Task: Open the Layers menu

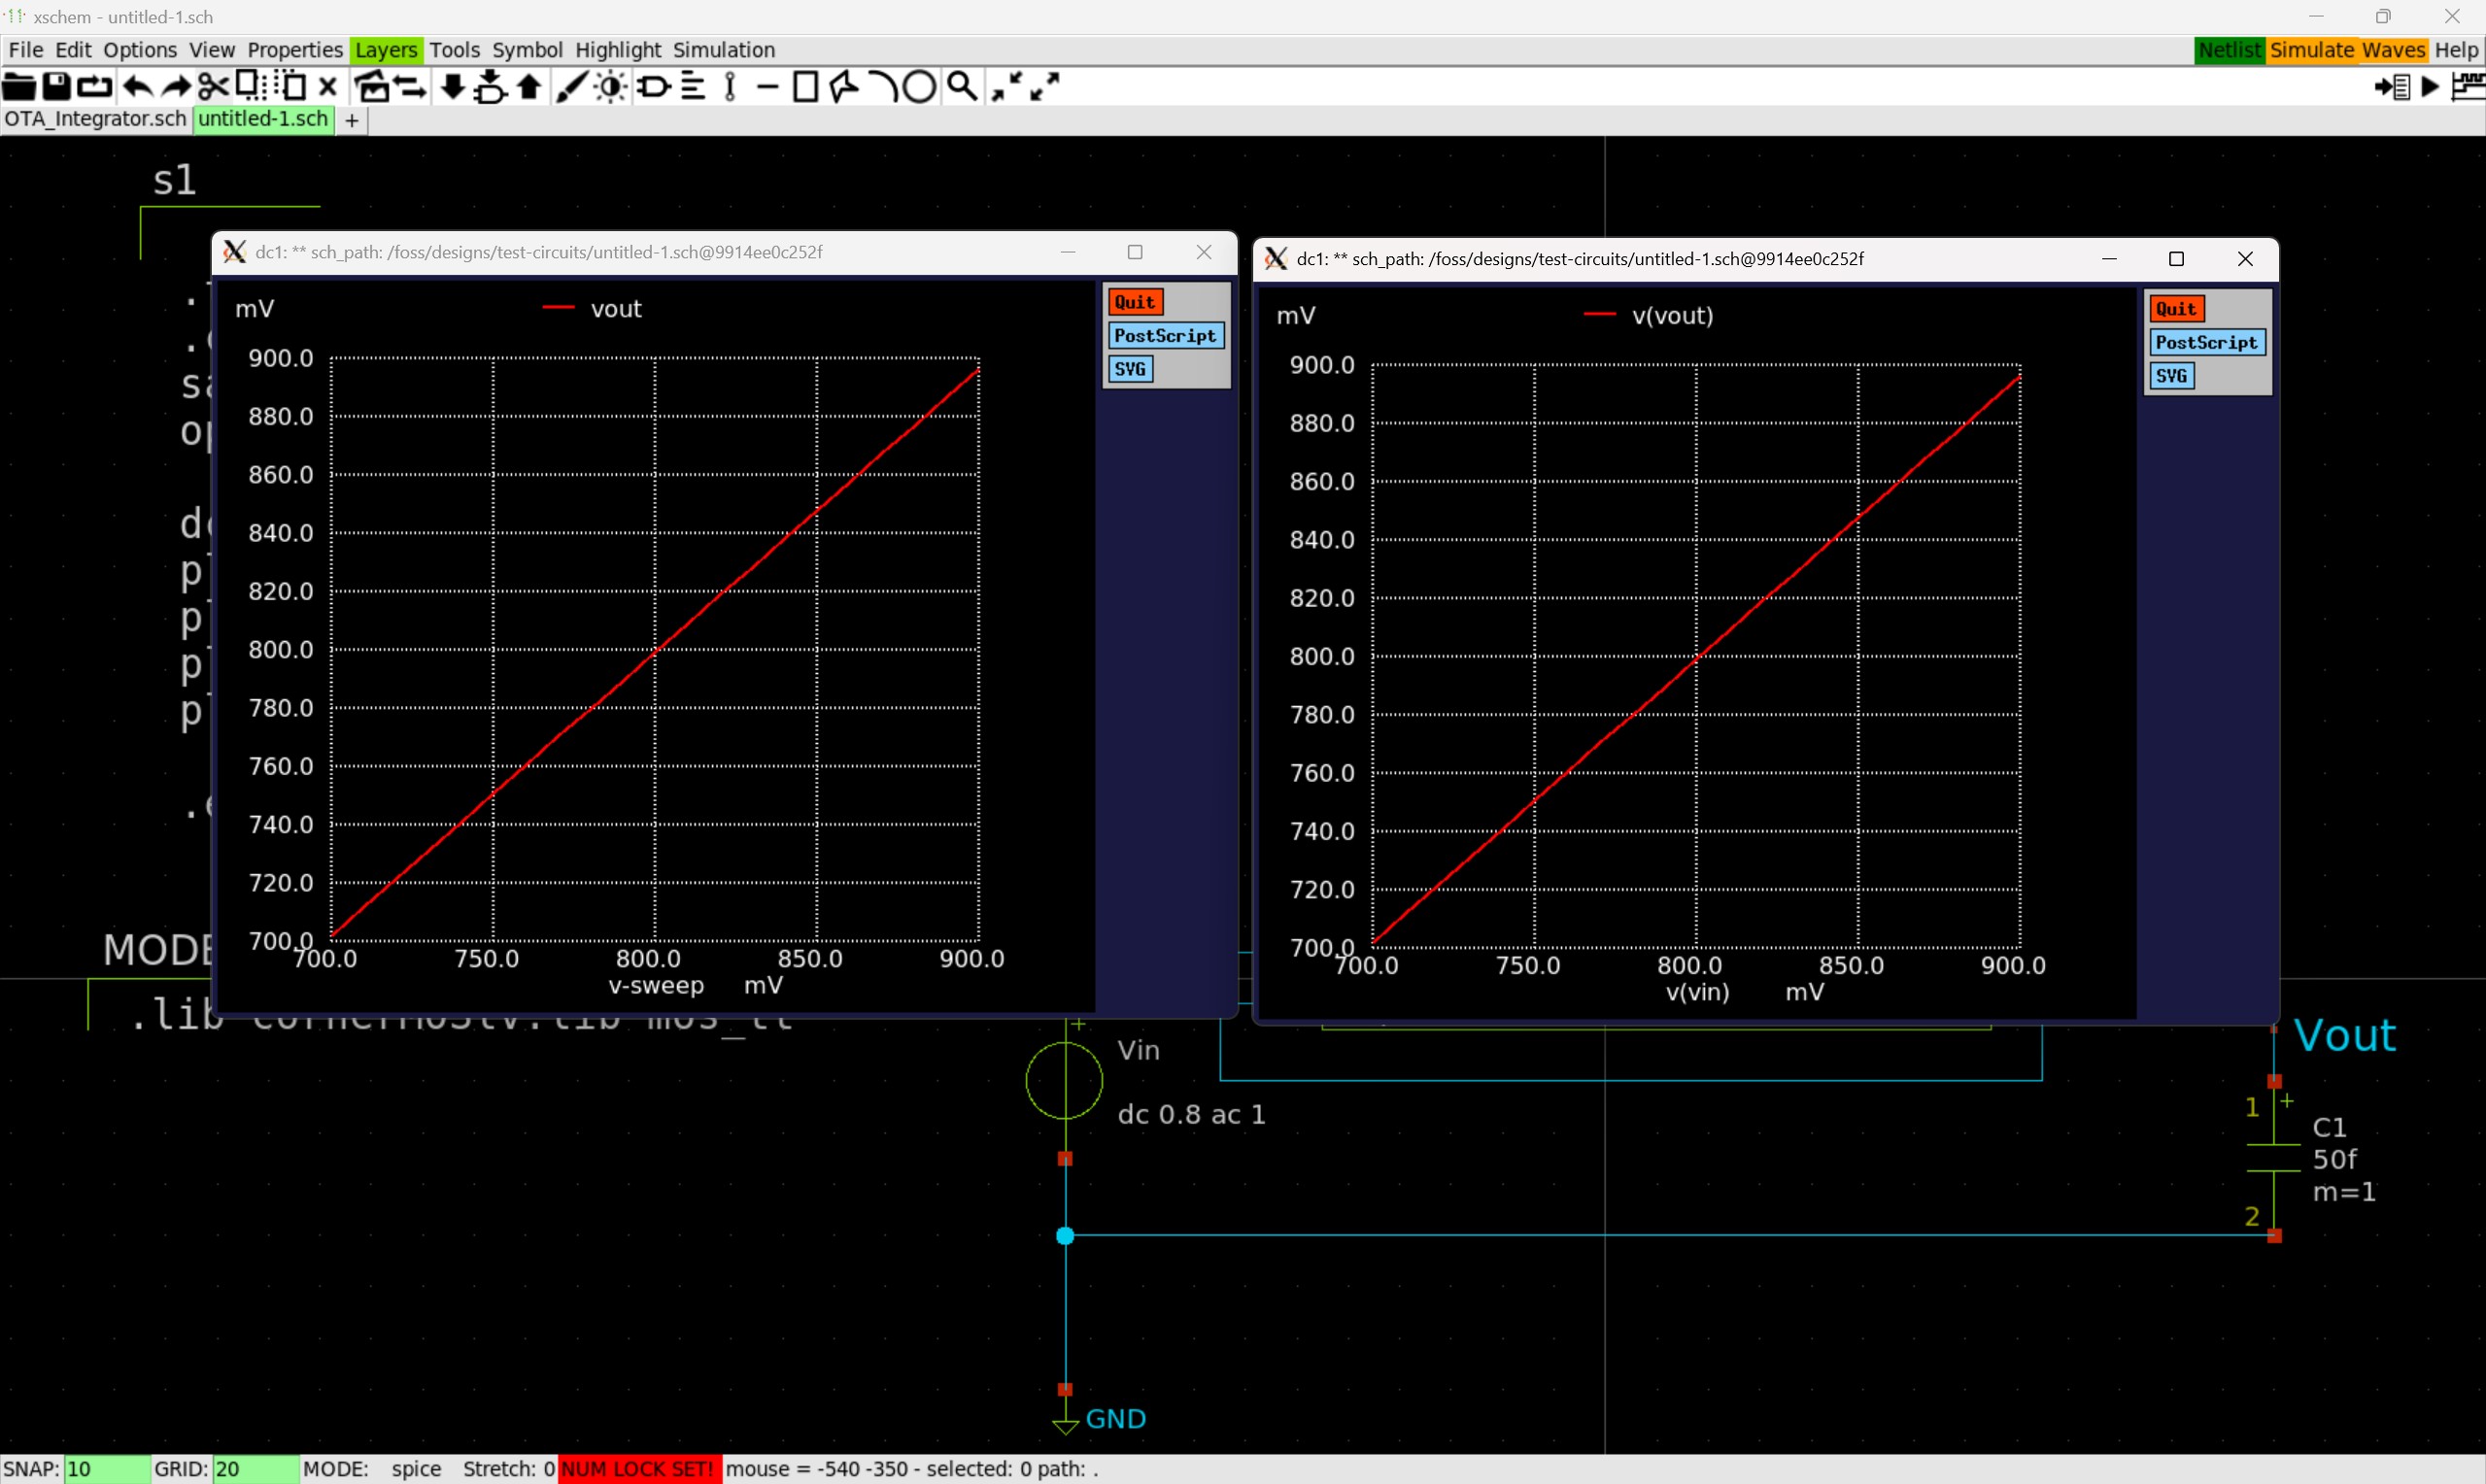Action: tap(385, 50)
